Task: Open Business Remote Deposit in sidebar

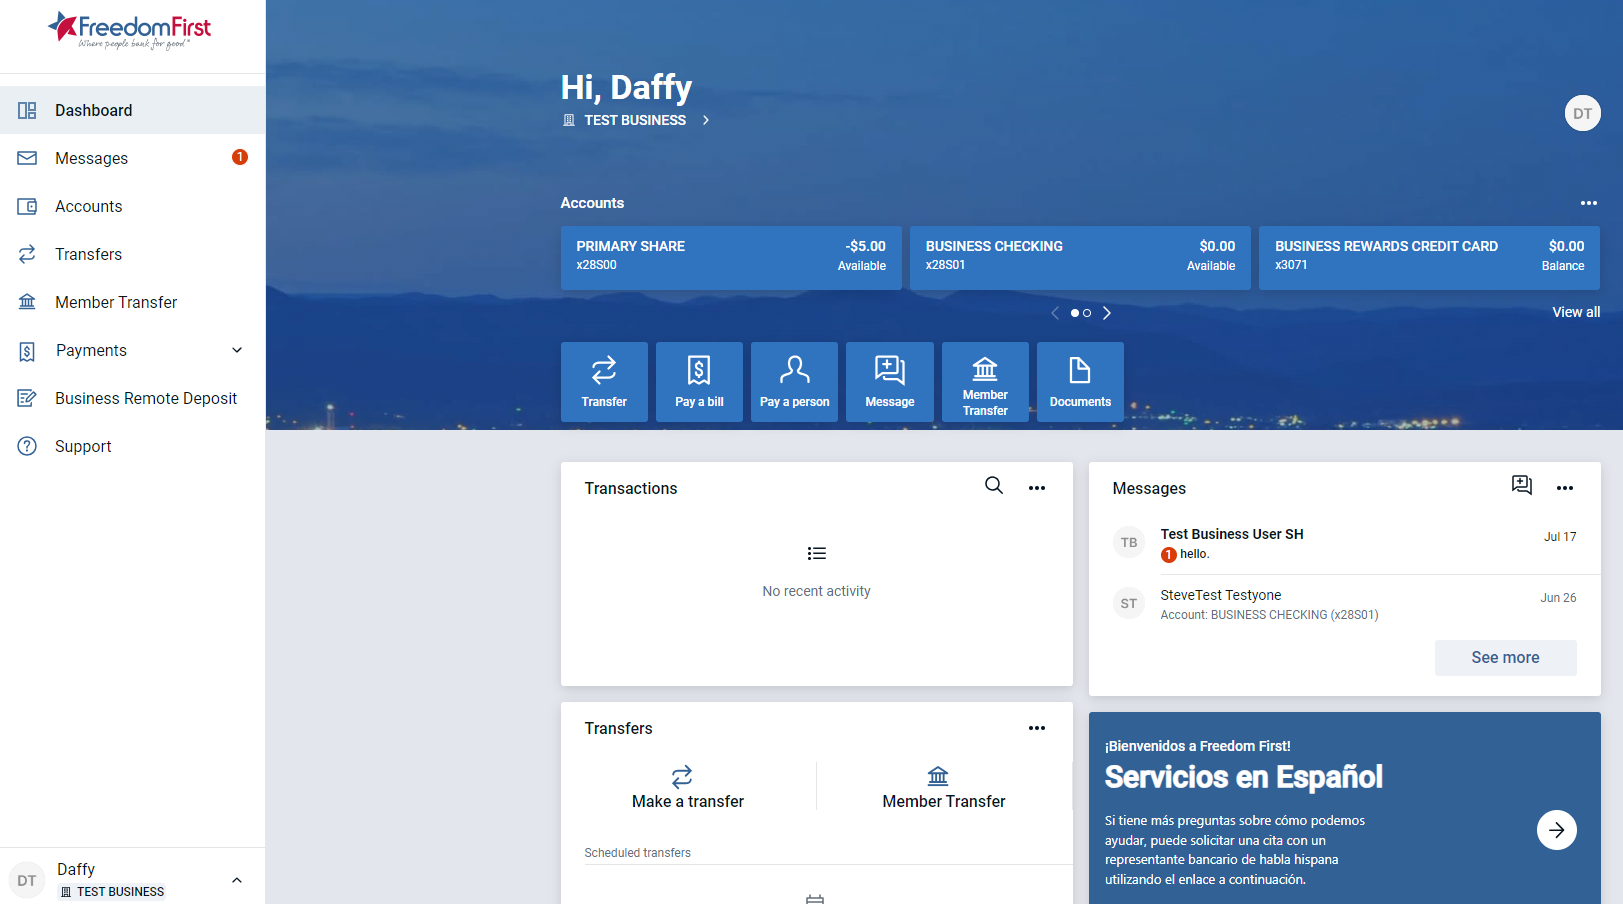Action: (132, 398)
